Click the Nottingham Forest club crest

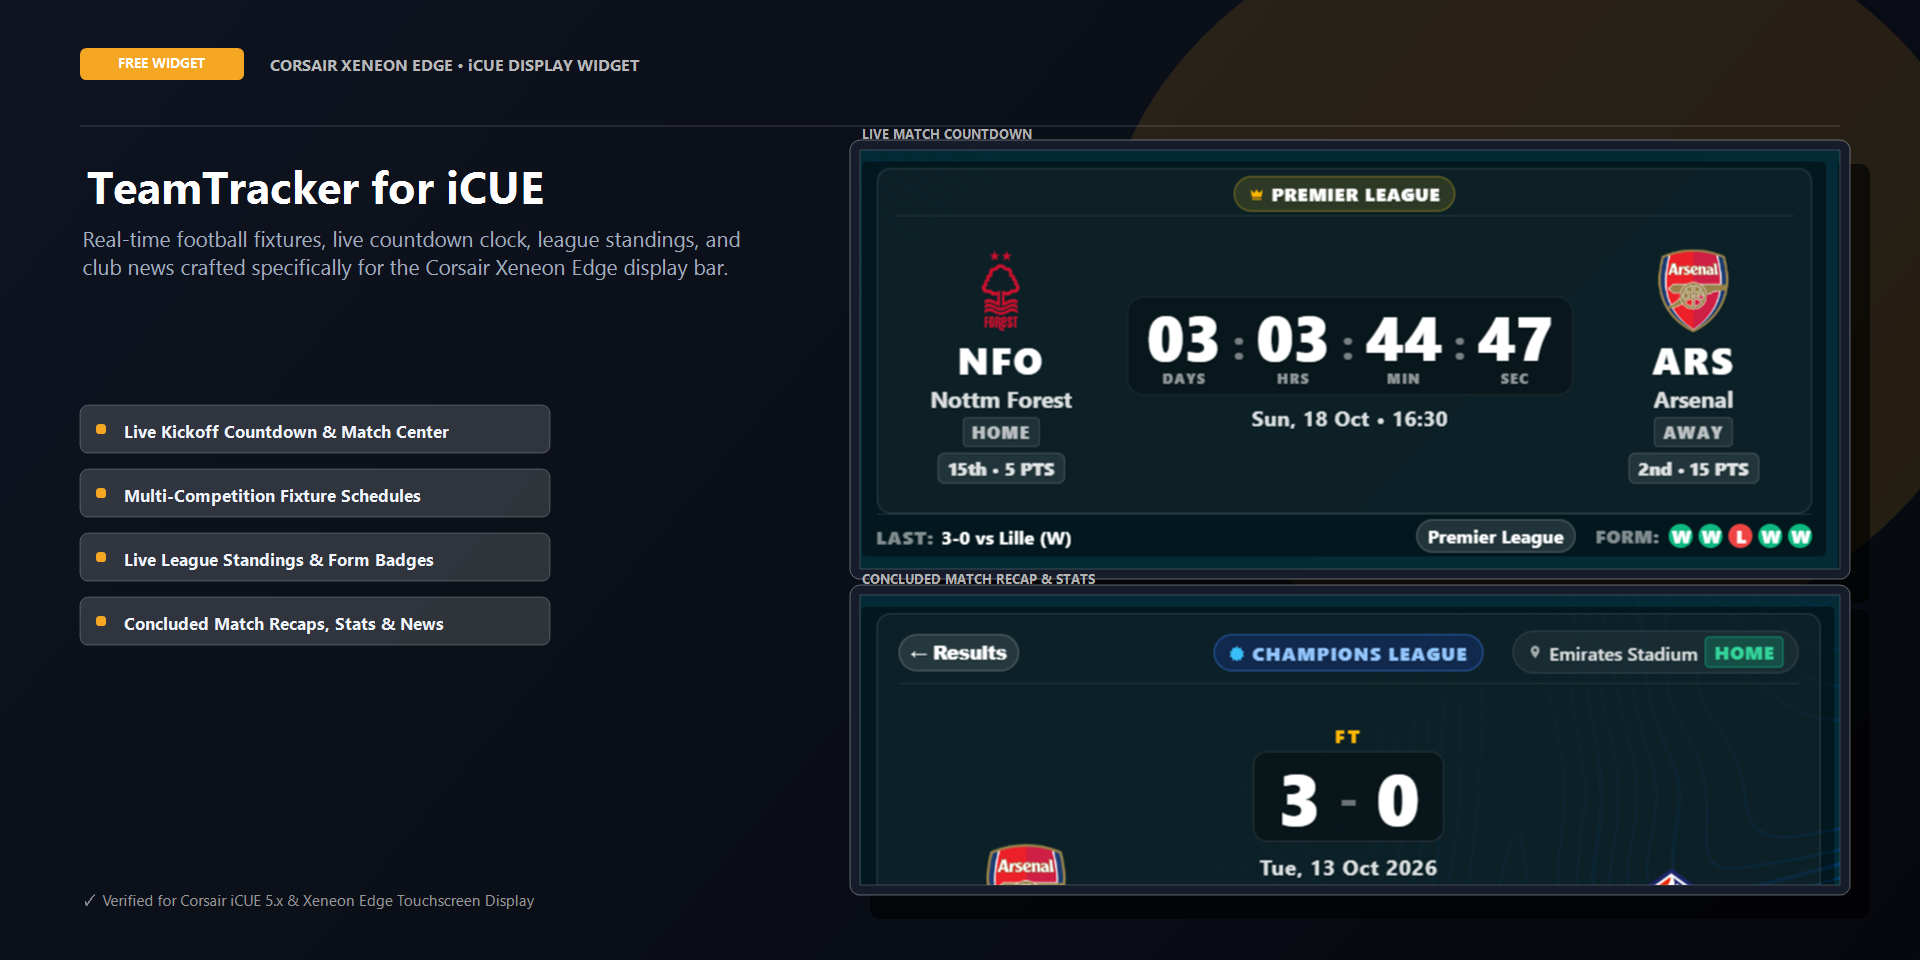1000,290
